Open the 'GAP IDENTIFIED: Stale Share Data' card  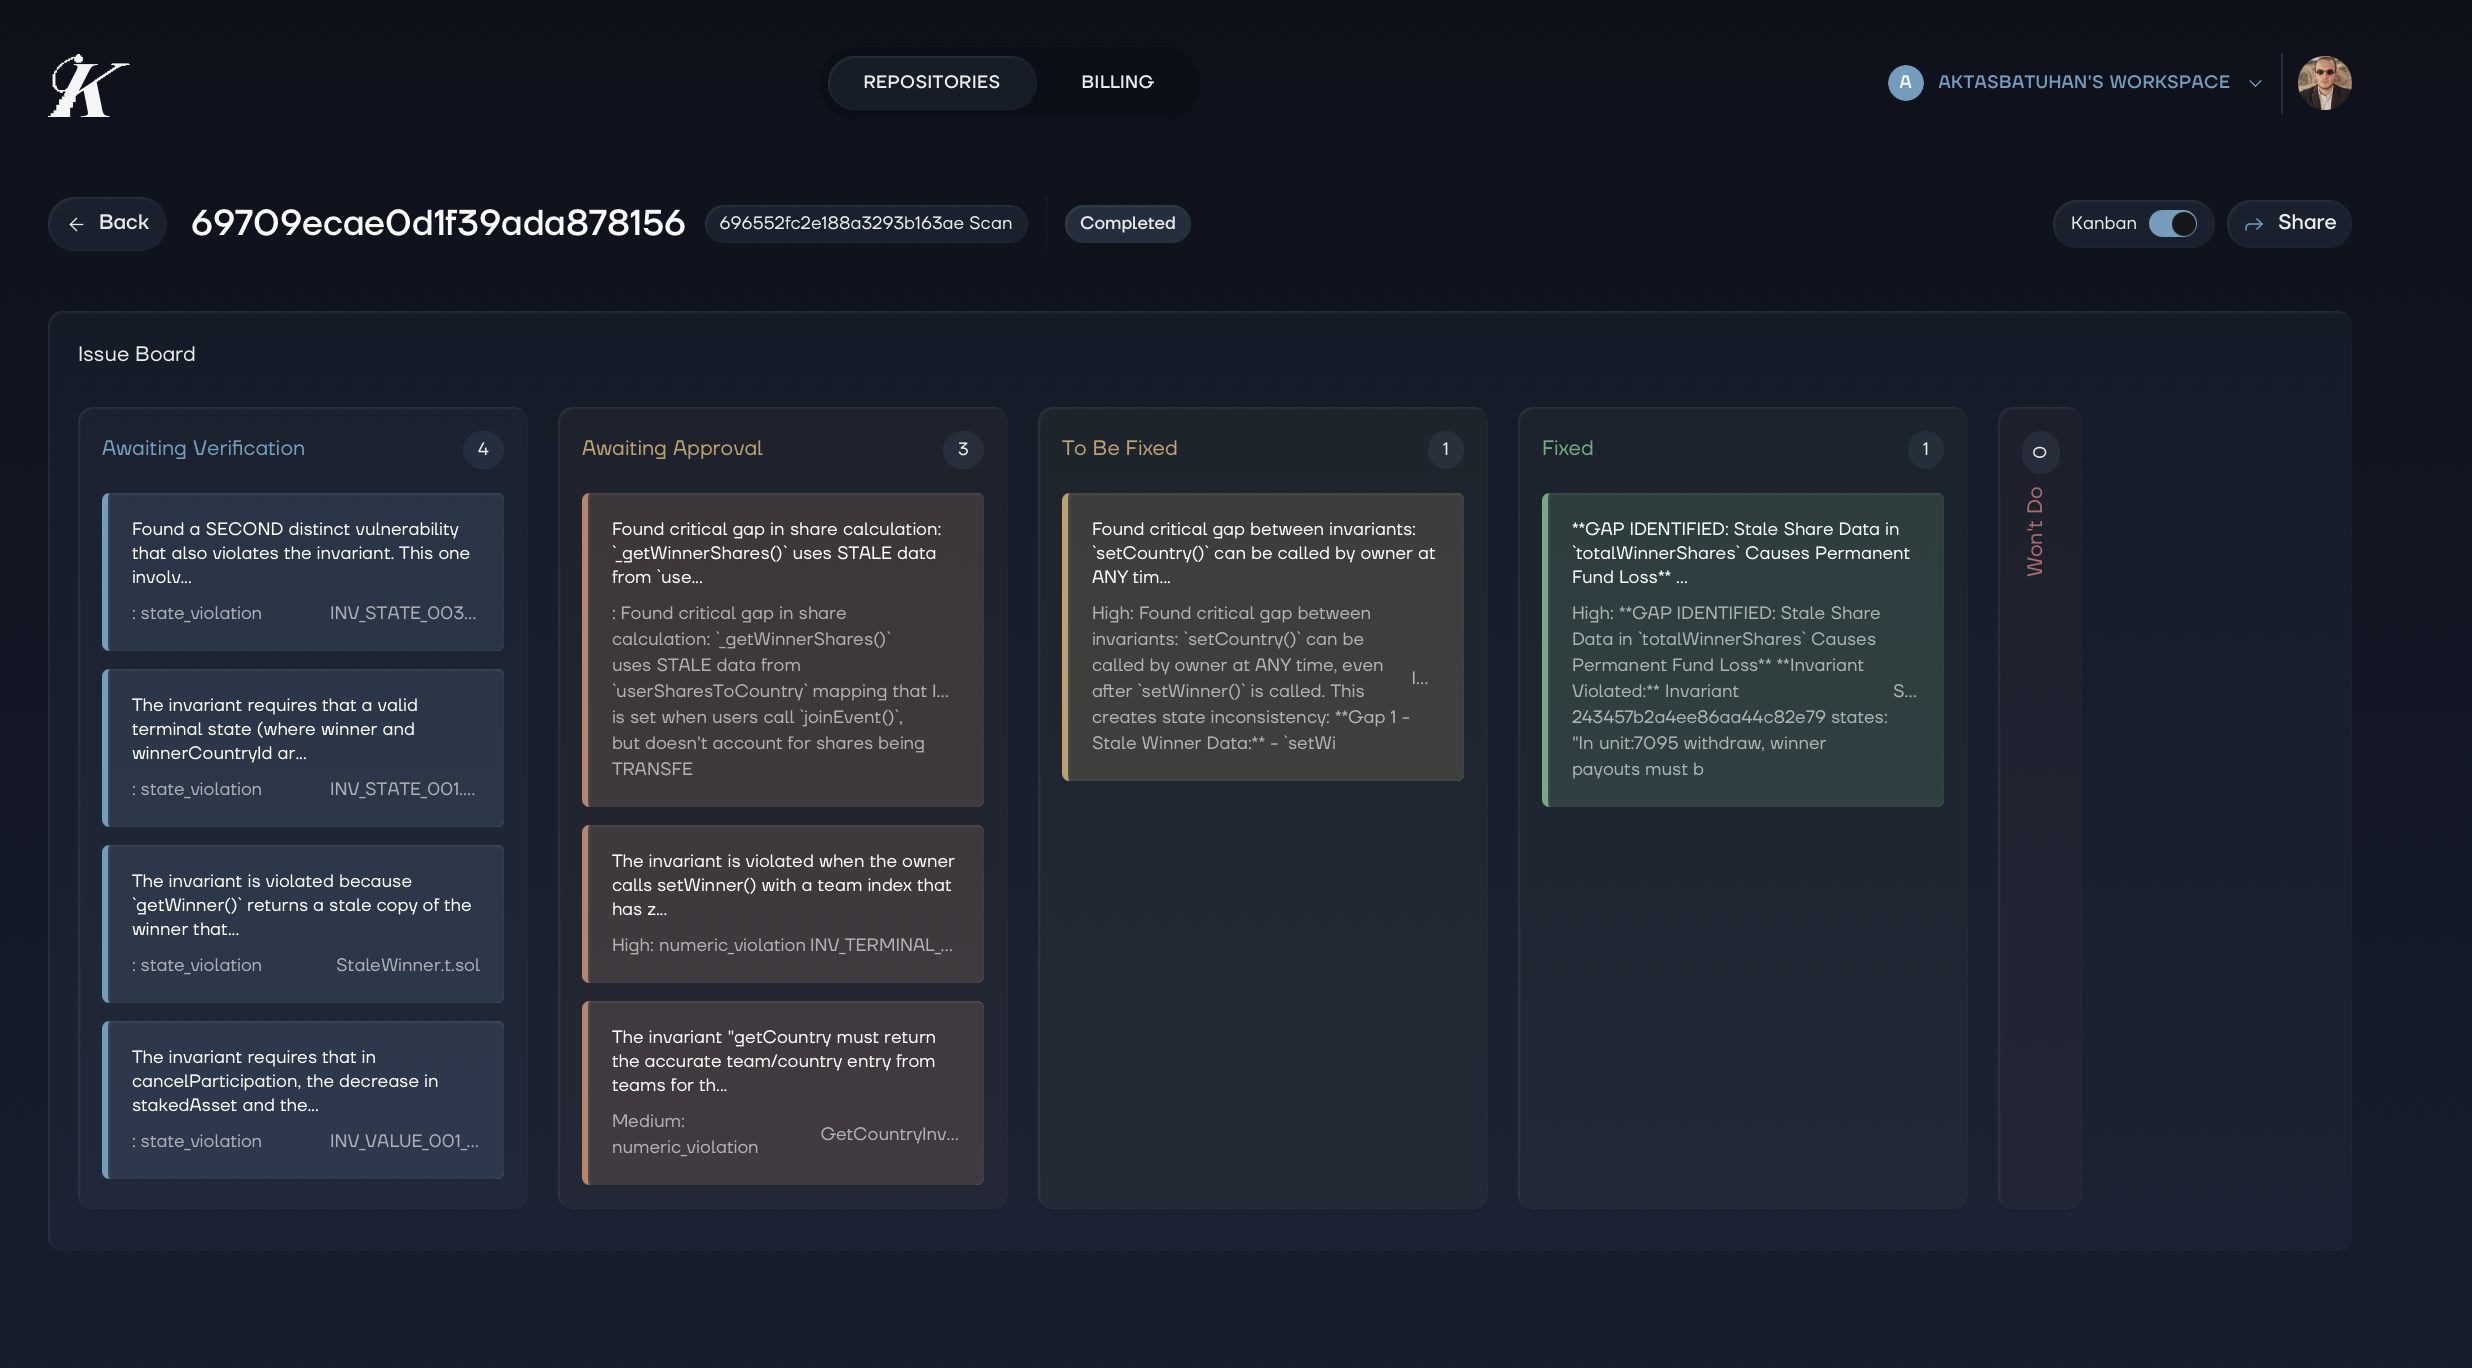point(1741,650)
